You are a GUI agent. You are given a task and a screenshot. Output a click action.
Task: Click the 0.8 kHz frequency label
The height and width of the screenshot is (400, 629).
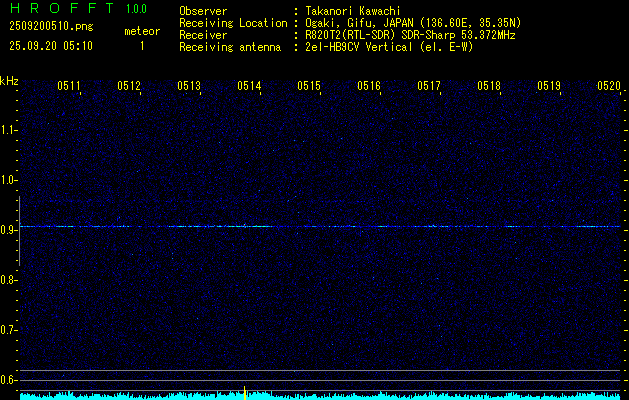[x=8, y=280]
